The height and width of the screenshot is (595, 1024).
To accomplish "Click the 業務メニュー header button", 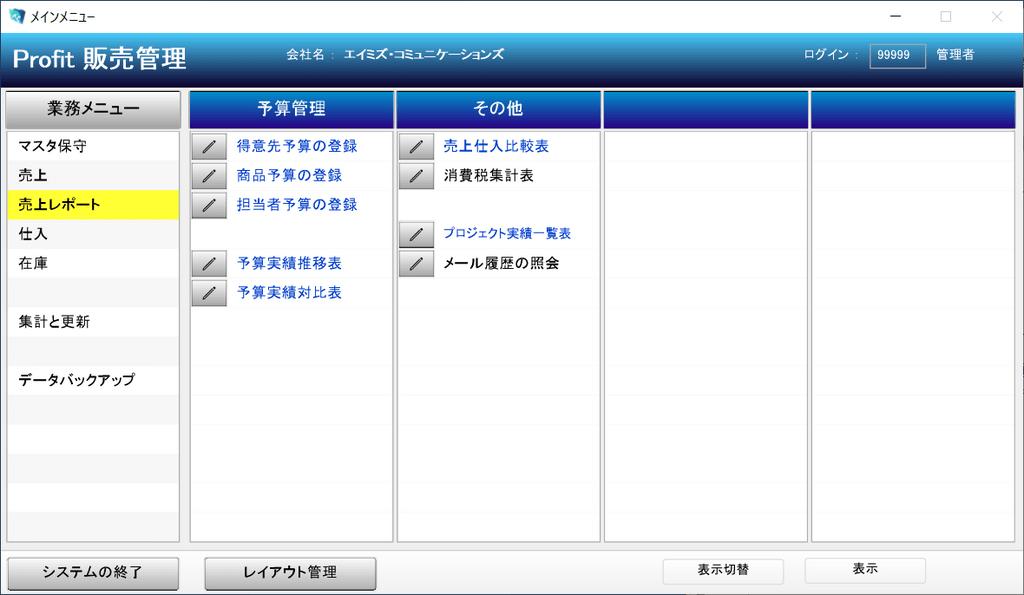I will point(93,109).
